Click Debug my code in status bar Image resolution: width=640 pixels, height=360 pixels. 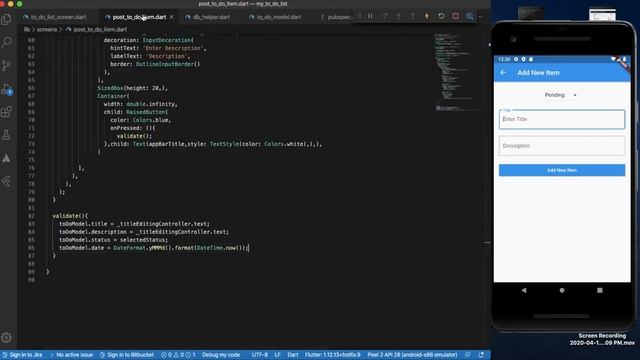(221, 355)
